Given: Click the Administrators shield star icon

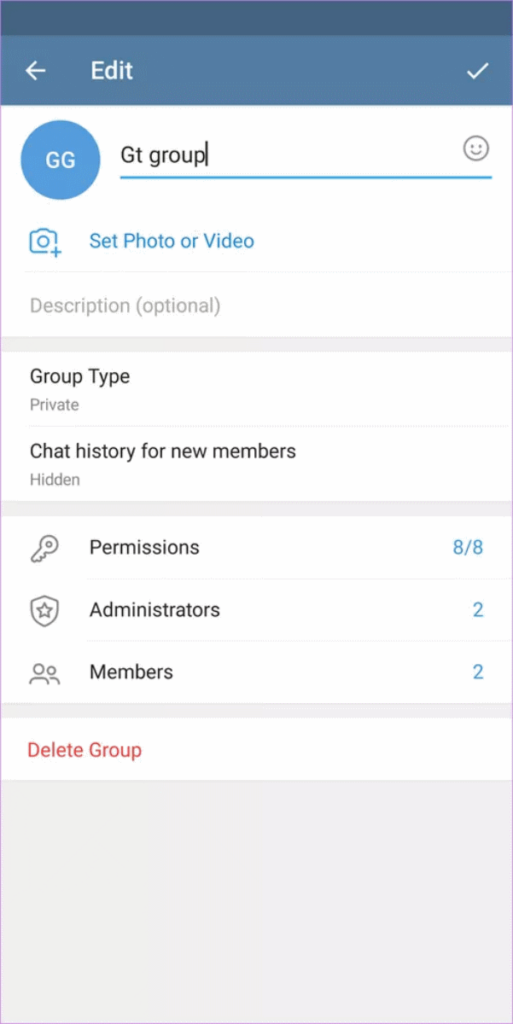Looking at the screenshot, I should (44, 610).
